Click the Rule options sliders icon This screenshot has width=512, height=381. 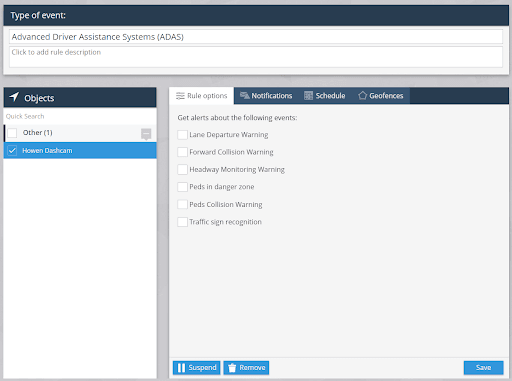point(180,96)
